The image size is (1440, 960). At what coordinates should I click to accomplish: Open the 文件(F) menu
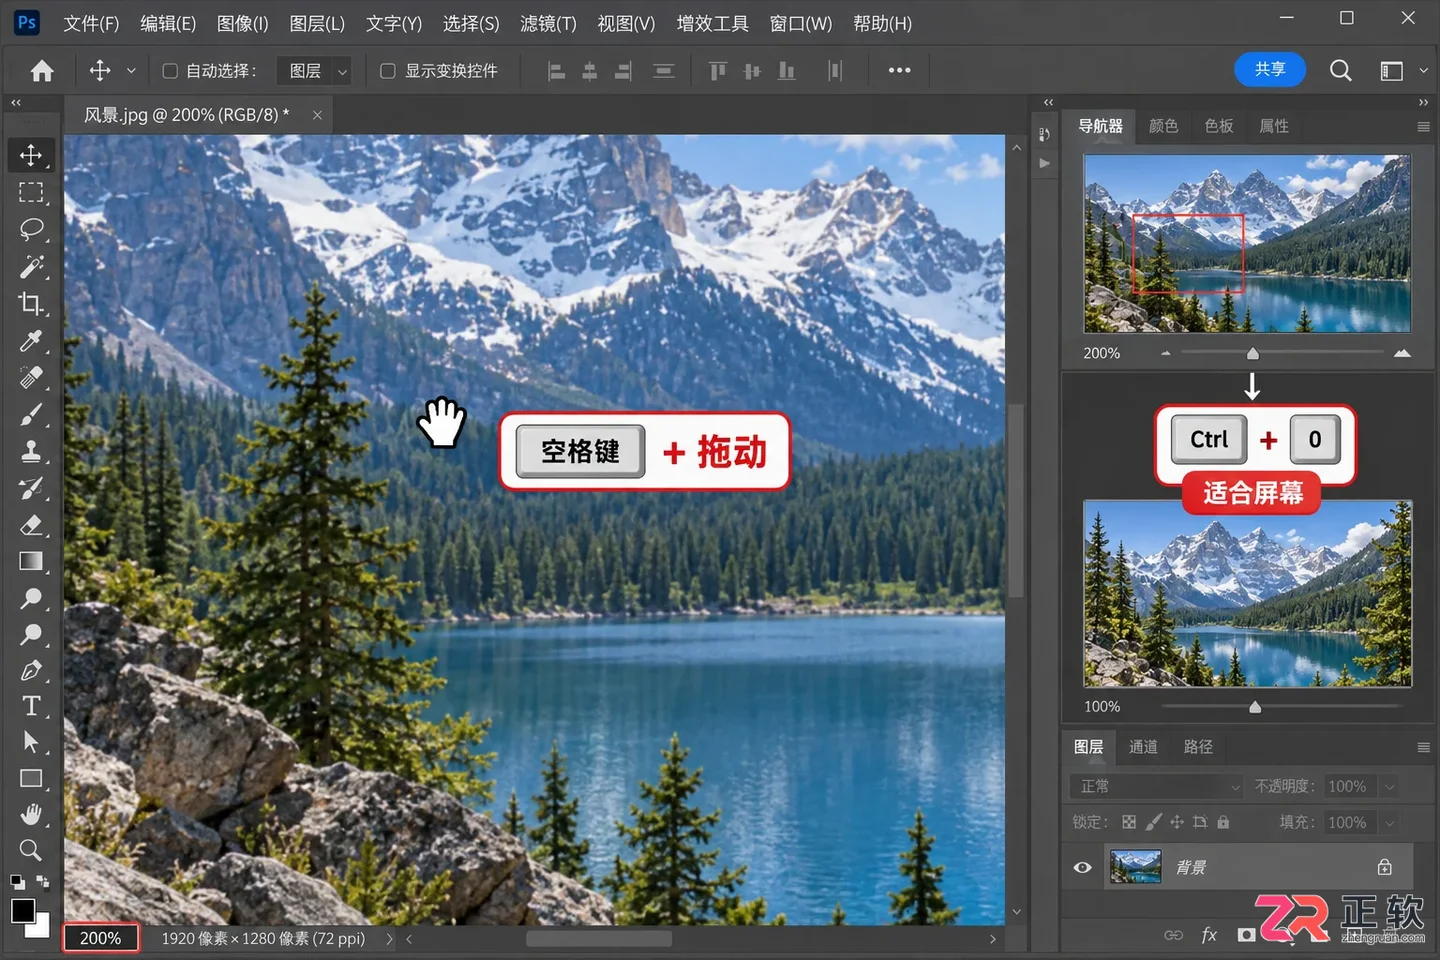pyautogui.click(x=91, y=23)
